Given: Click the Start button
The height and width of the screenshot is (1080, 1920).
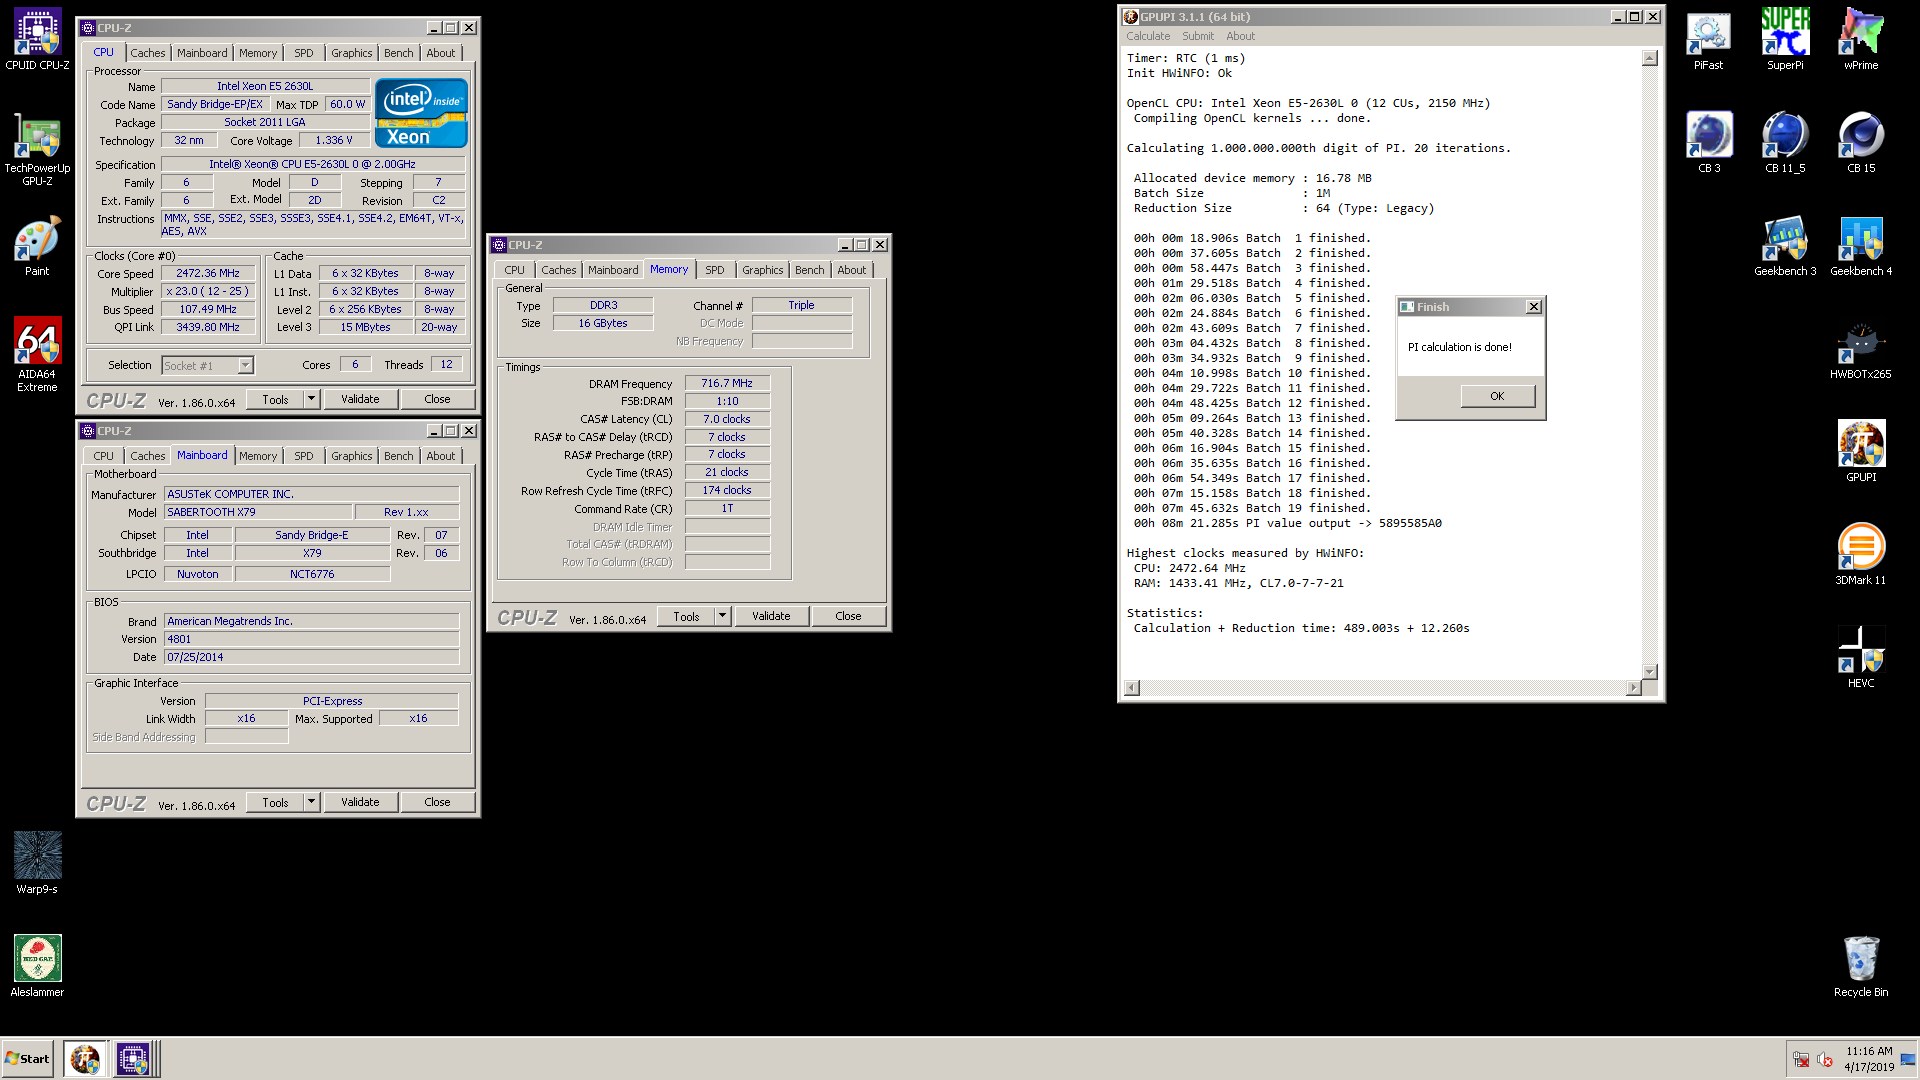Looking at the screenshot, I should point(27,1058).
